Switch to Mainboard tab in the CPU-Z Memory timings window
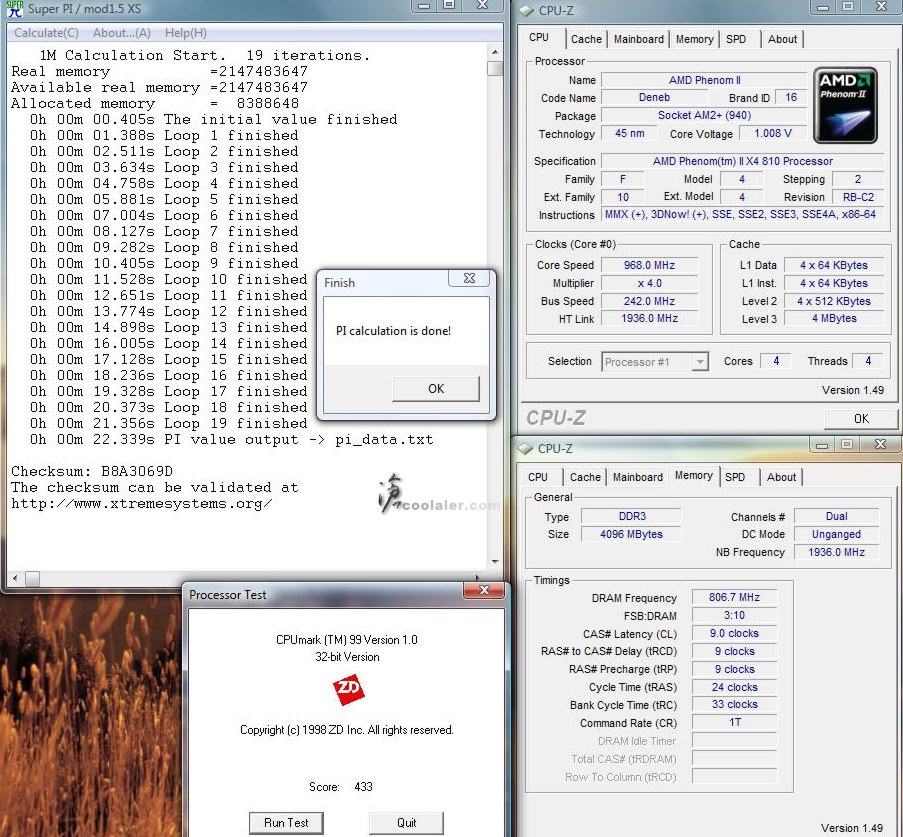 tap(638, 477)
